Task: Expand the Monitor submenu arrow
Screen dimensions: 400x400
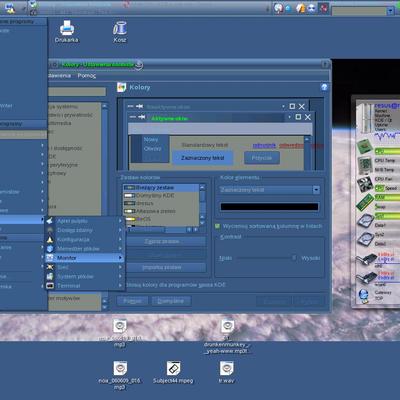Action: pos(120,258)
